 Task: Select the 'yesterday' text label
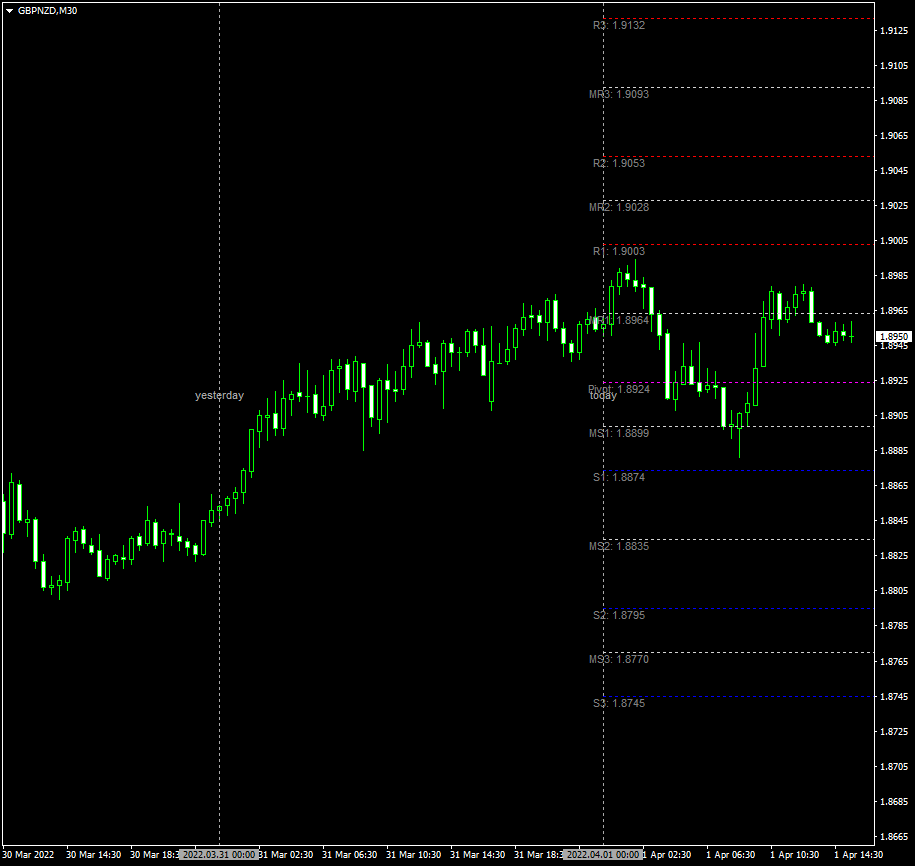coord(219,395)
